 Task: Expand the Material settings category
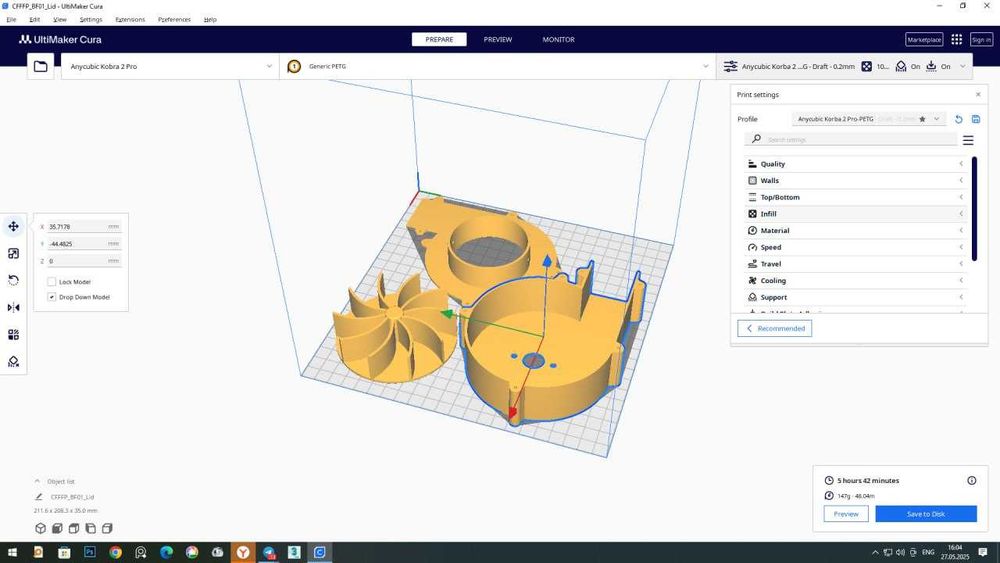point(855,230)
